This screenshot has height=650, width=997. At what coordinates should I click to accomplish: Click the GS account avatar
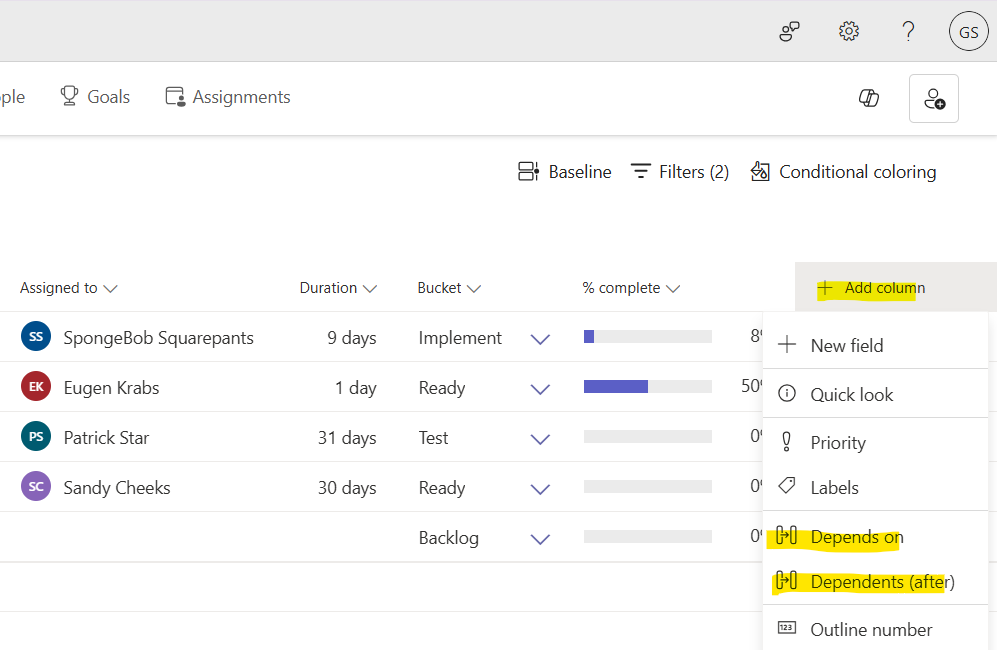coord(967,31)
